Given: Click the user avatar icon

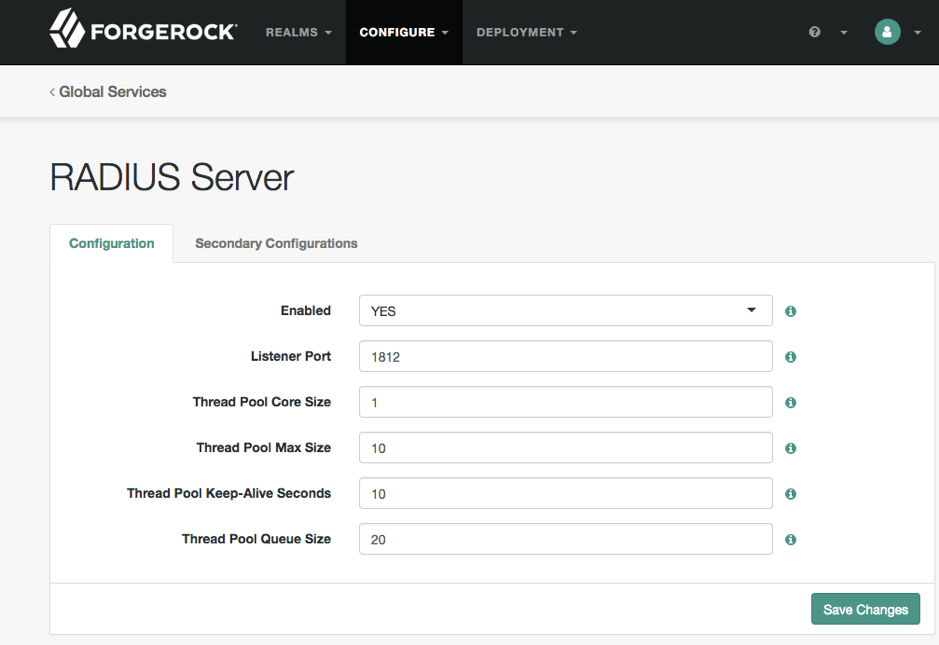Looking at the screenshot, I should [887, 32].
